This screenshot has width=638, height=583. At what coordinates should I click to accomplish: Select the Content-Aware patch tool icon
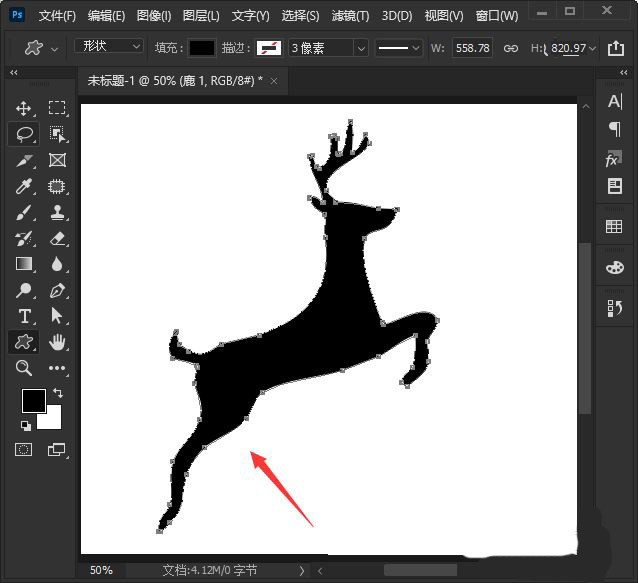57,186
